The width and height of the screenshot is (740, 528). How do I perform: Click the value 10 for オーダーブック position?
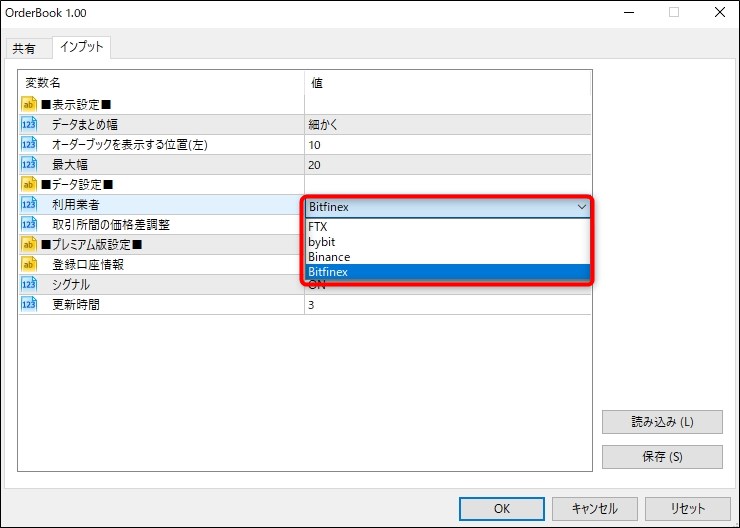447,145
